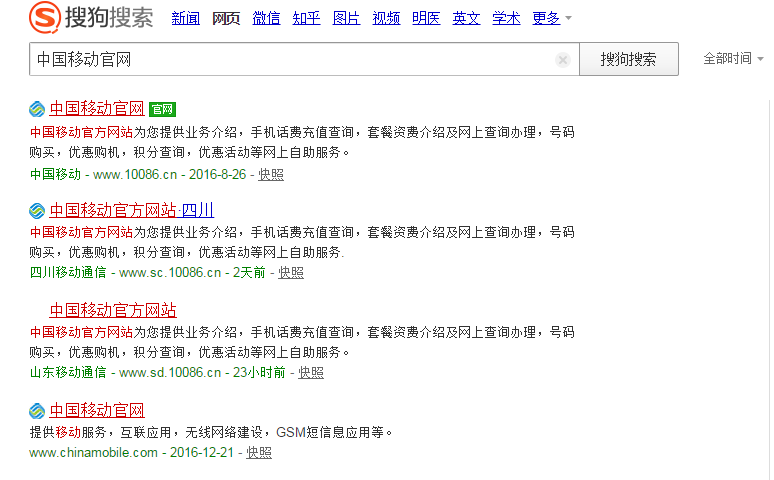Image resolution: width=774 pixels, height=480 pixels.
Task: Open the 视频 tab
Action: 386,18
